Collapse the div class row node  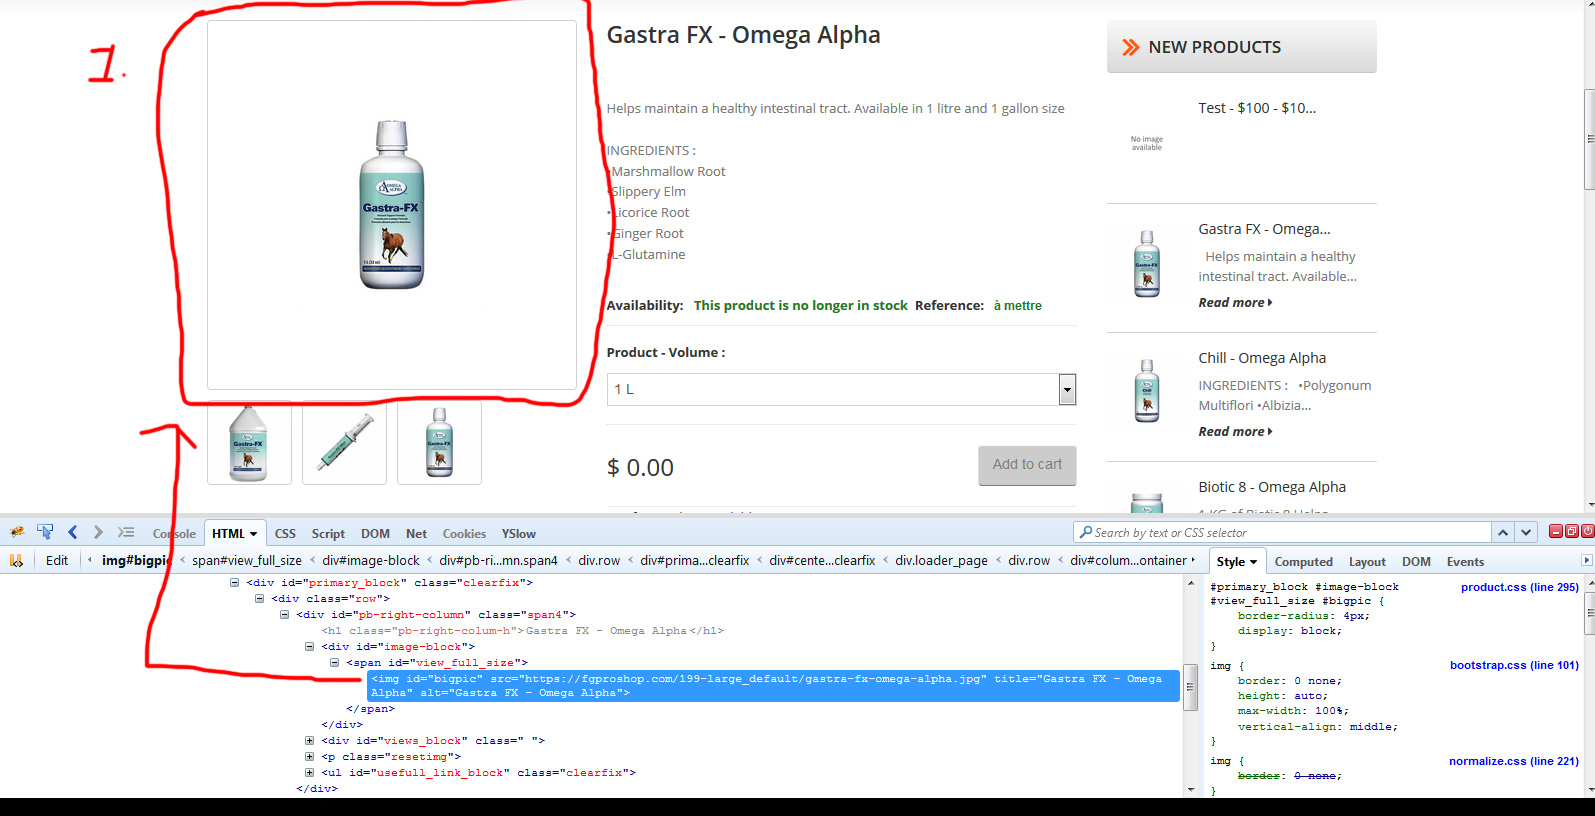pyautogui.click(x=259, y=599)
